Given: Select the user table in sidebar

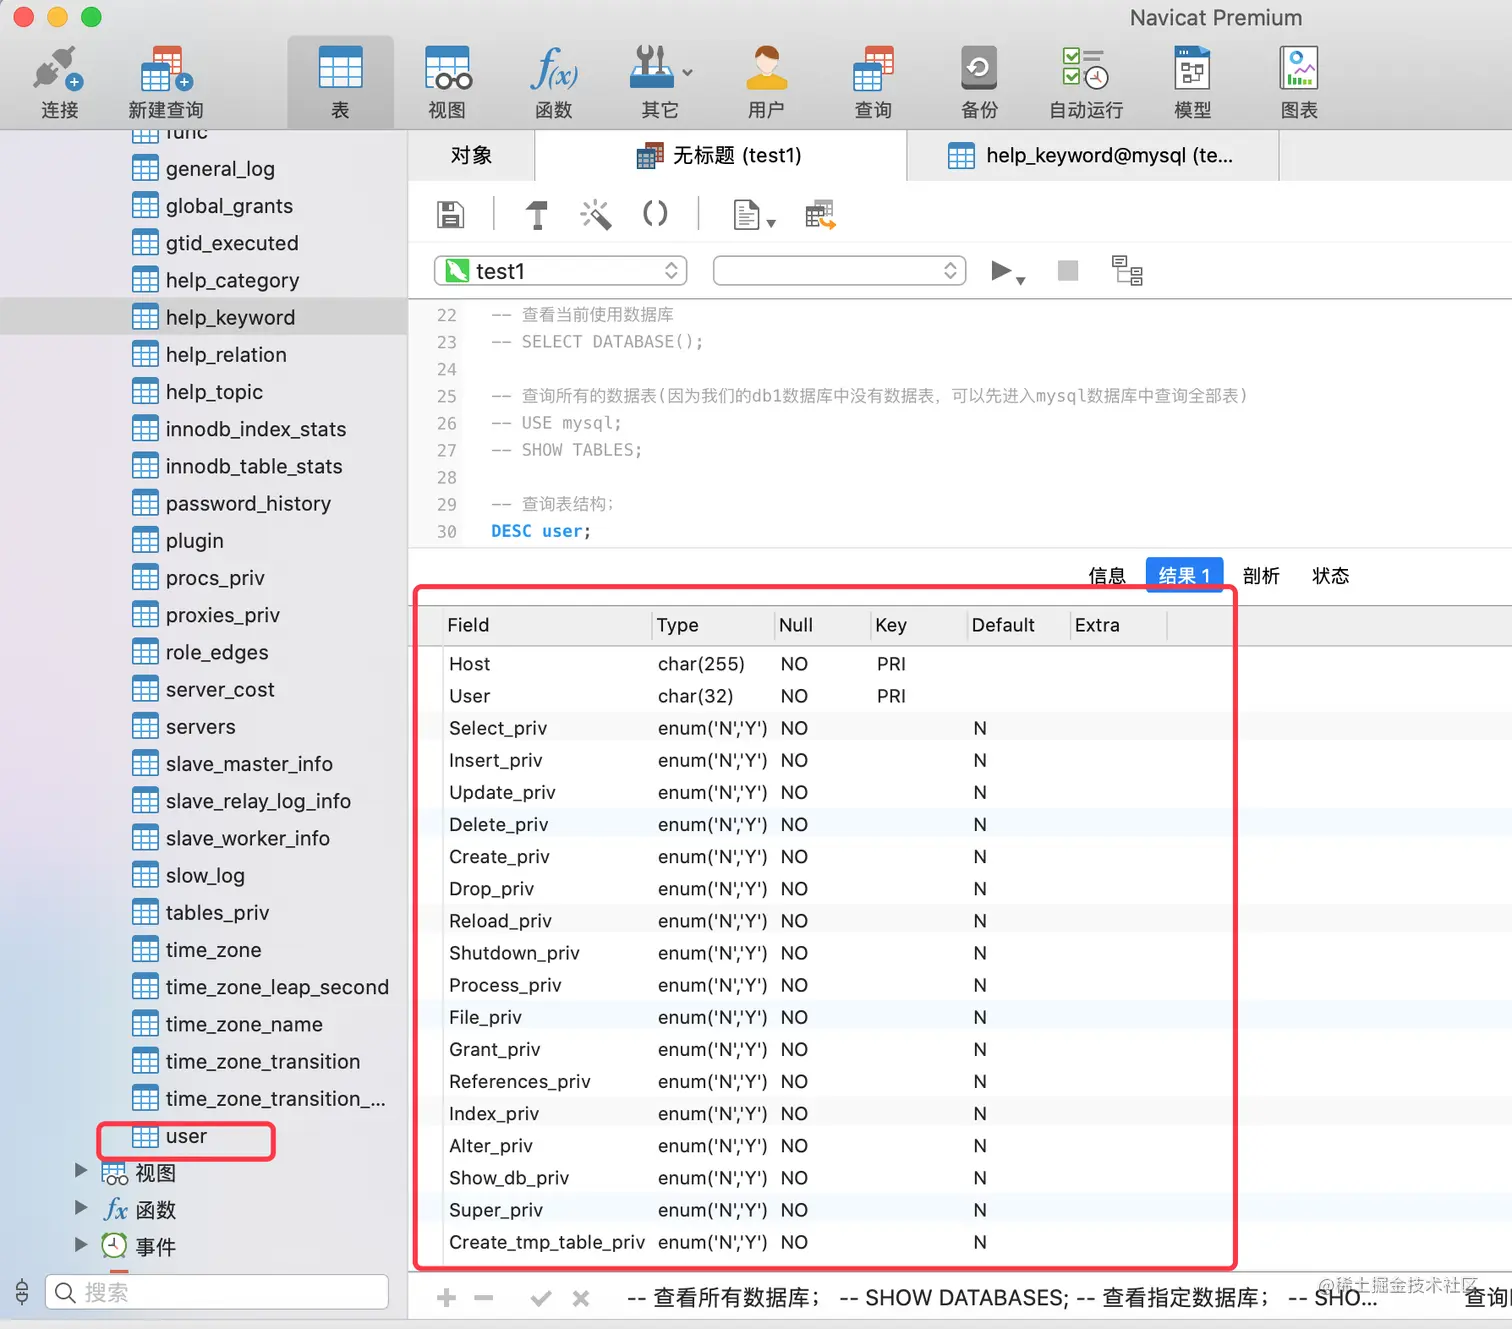Looking at the screenshot, I should point(186,1137).
